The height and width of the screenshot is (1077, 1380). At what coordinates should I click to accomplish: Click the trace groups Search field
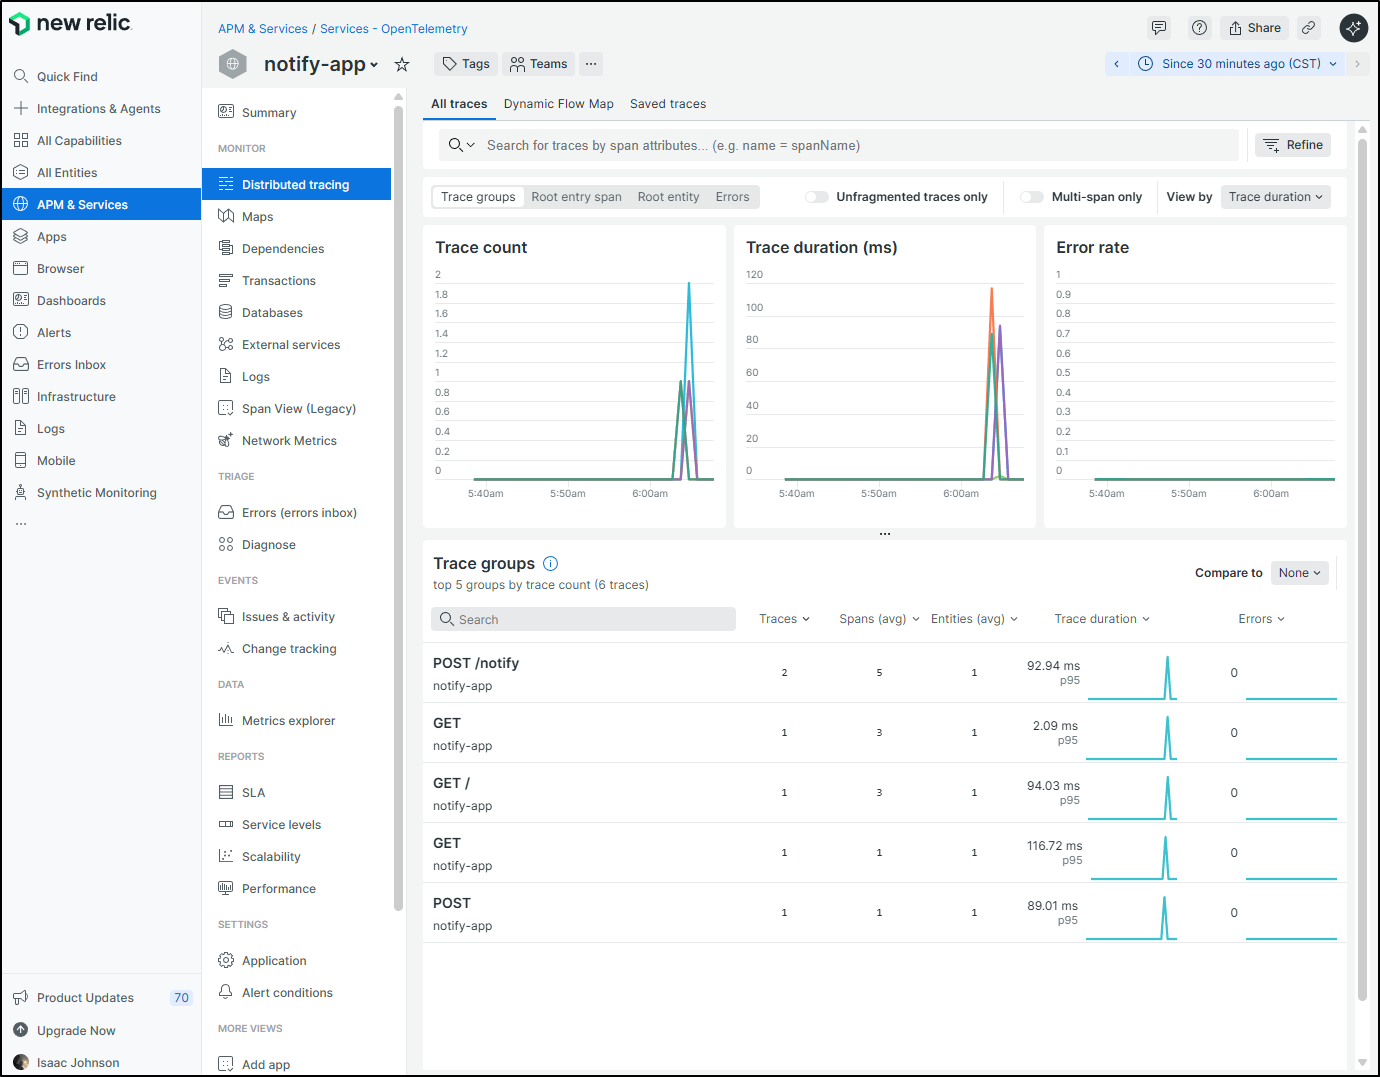[x=585, y=620]
